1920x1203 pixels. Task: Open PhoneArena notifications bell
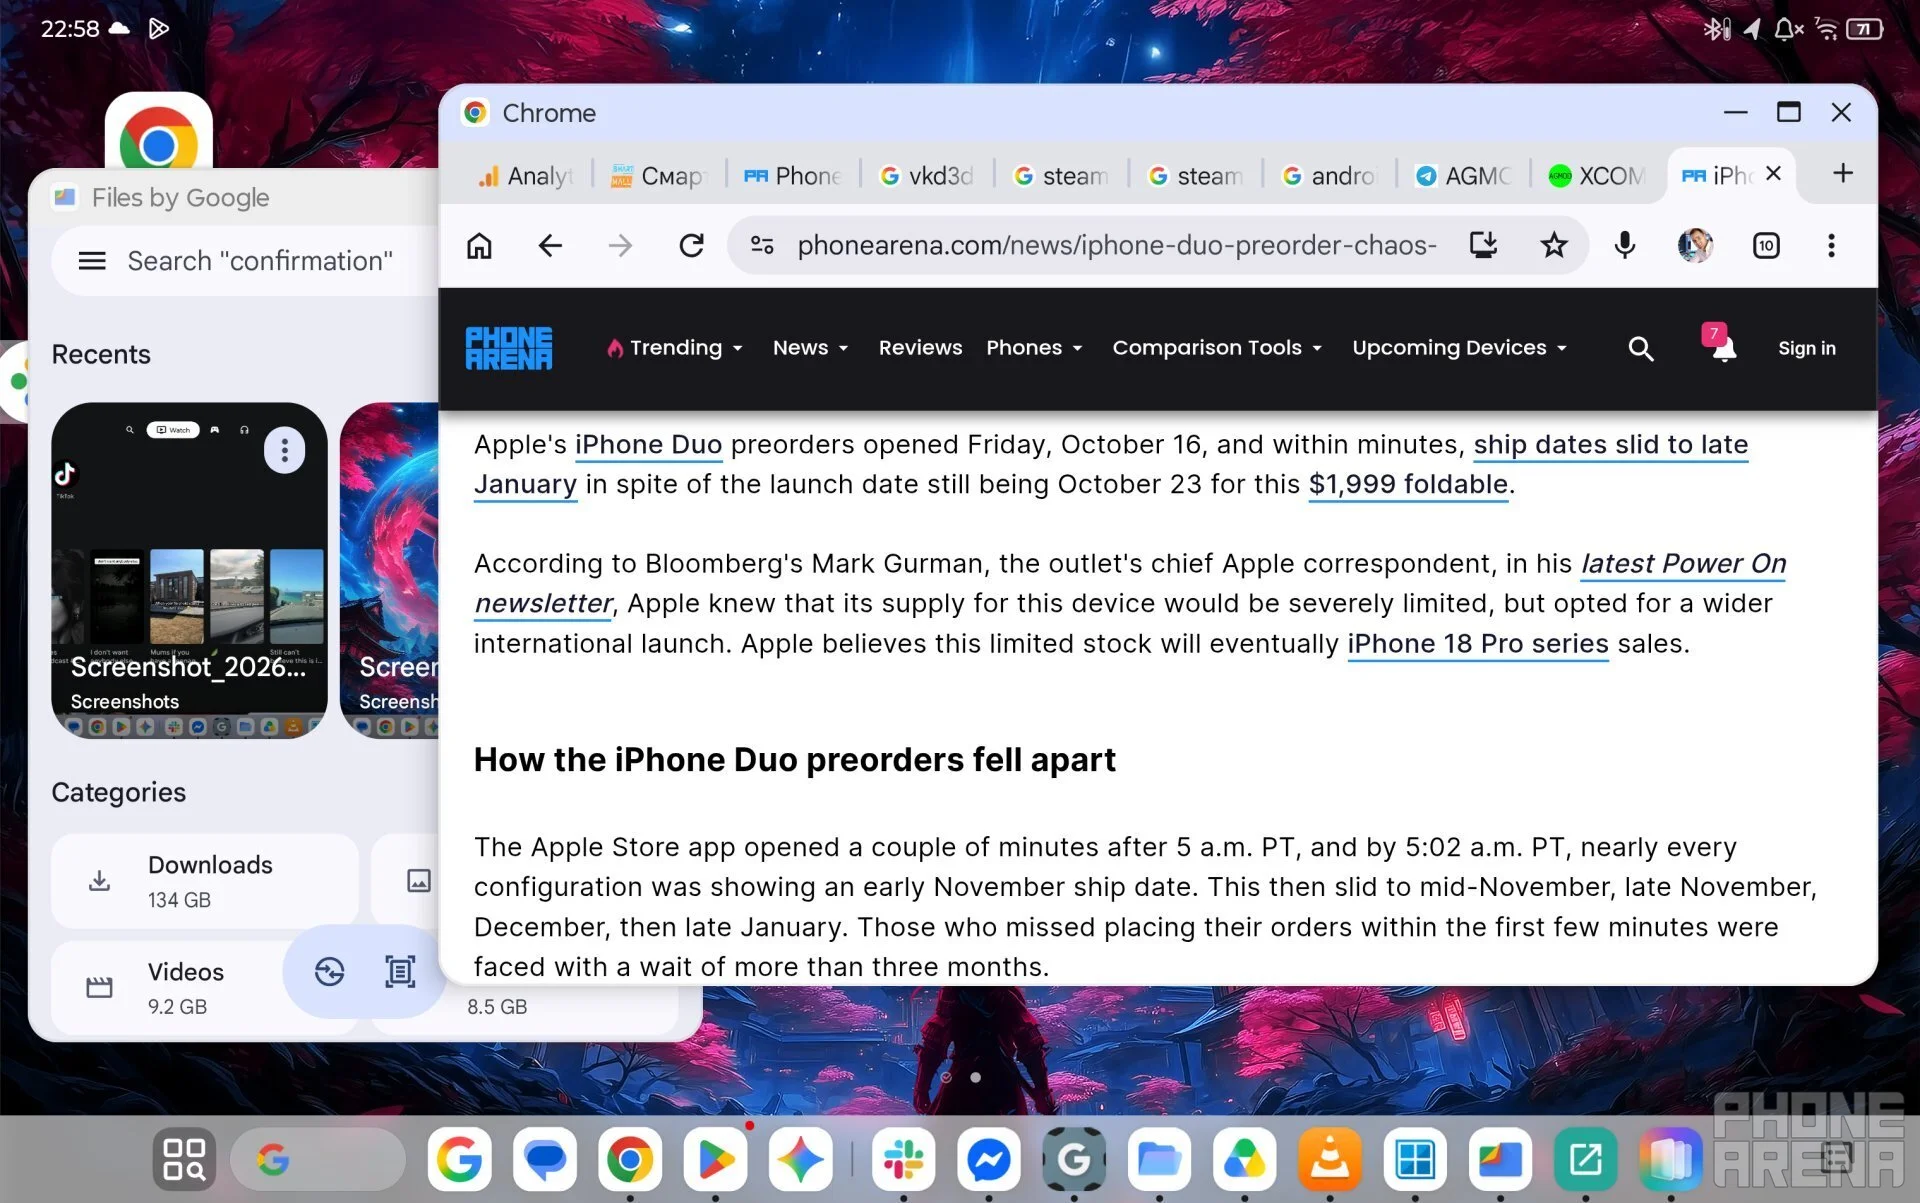coord(1721,344)
